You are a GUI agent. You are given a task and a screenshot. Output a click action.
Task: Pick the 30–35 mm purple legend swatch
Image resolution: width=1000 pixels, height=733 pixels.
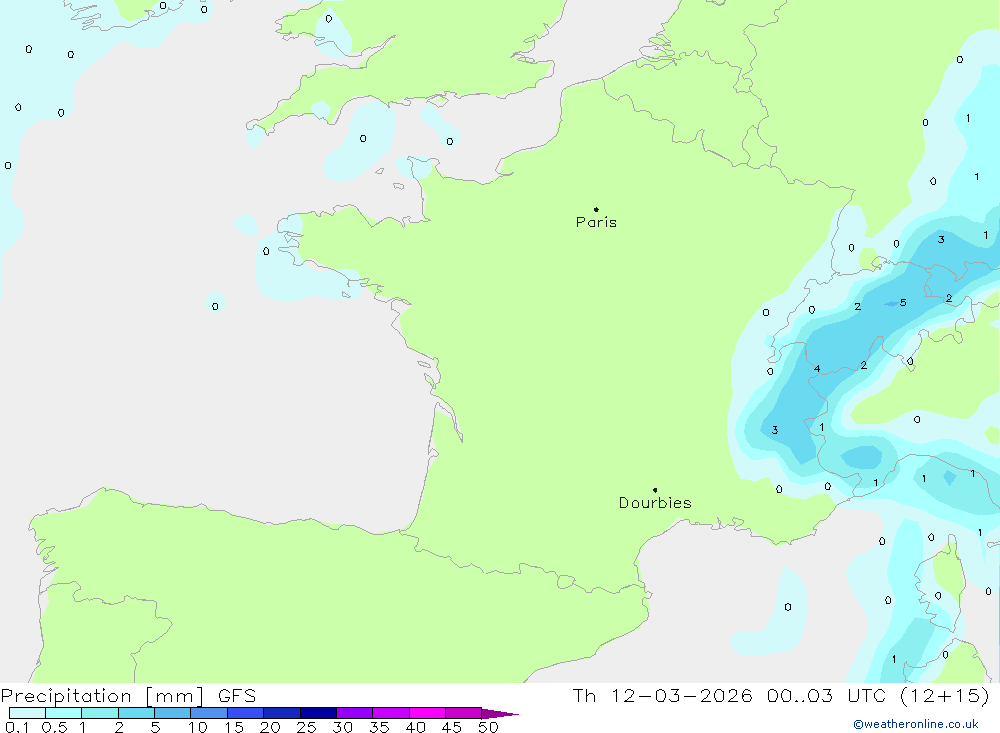[x=355, y=713]
